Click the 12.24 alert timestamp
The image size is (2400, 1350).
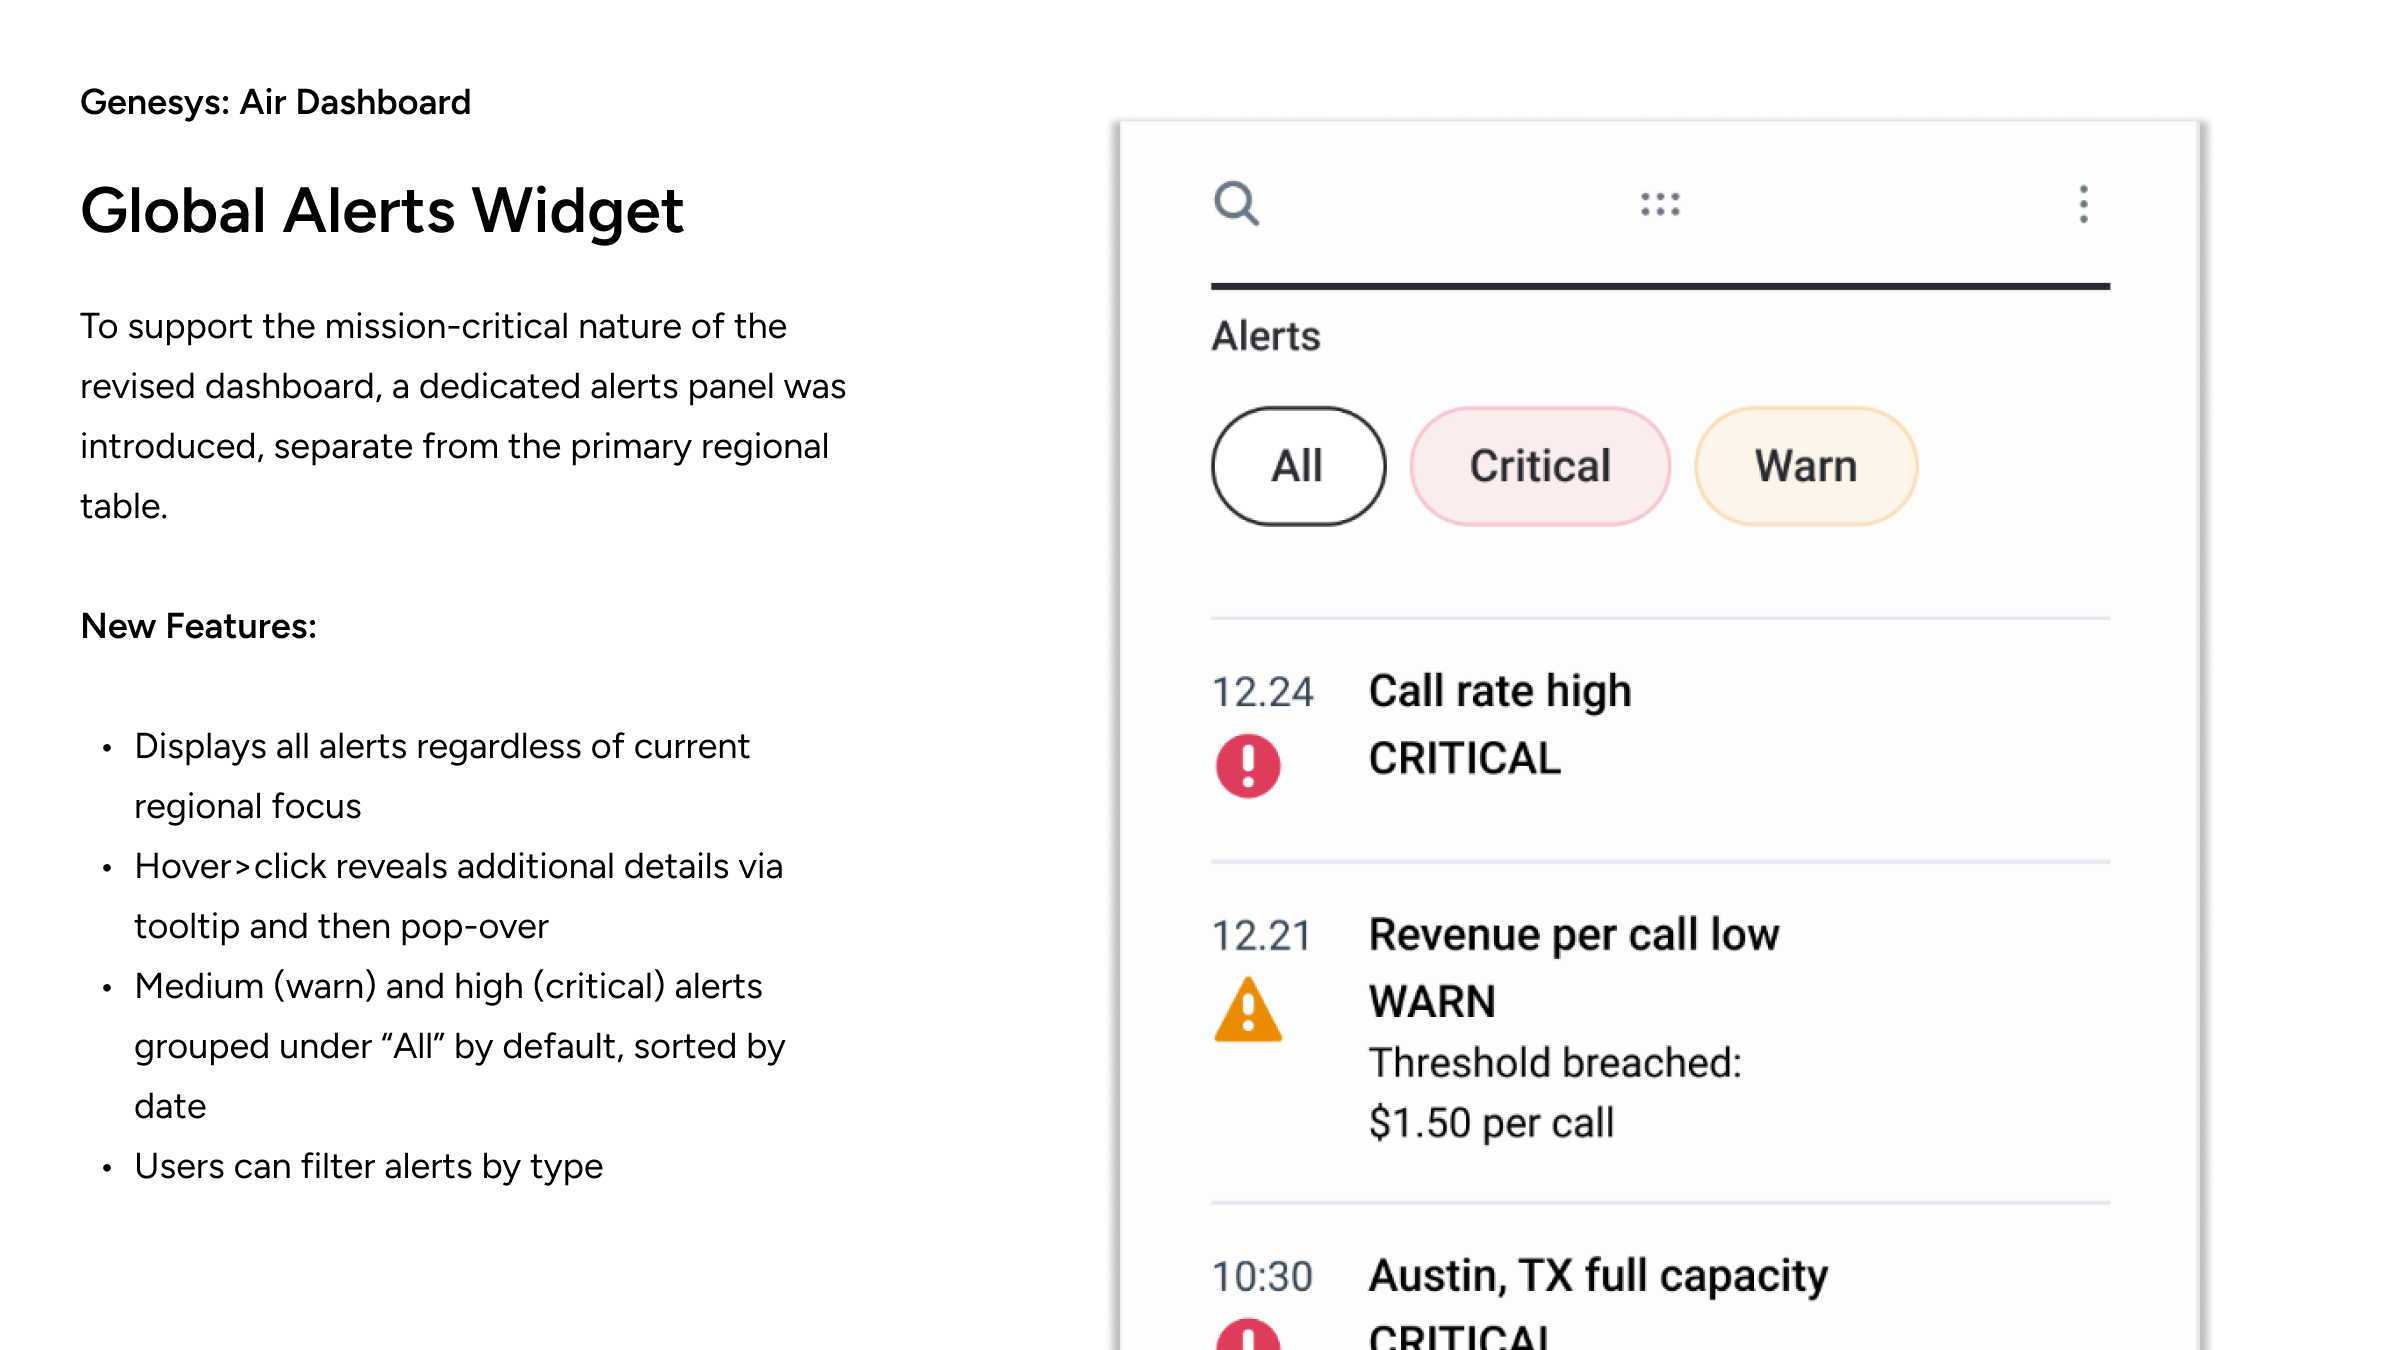1263,692
